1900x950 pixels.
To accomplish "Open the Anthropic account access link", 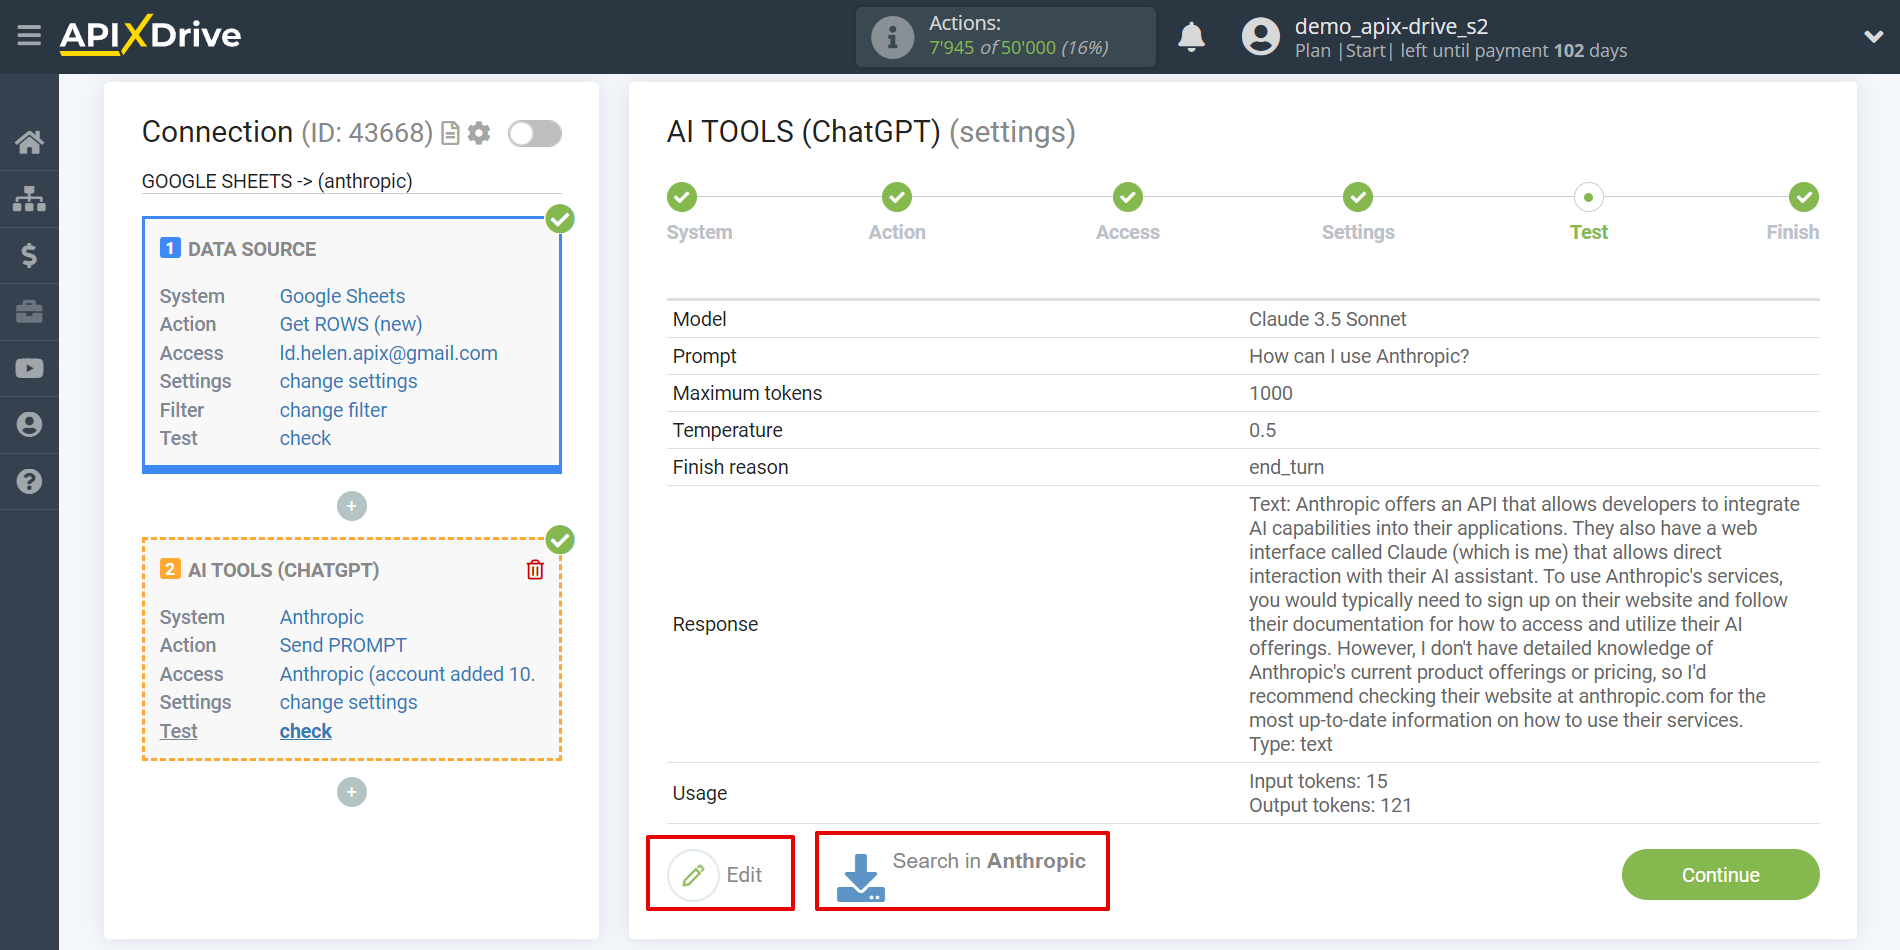I will [x=407, y=674].
